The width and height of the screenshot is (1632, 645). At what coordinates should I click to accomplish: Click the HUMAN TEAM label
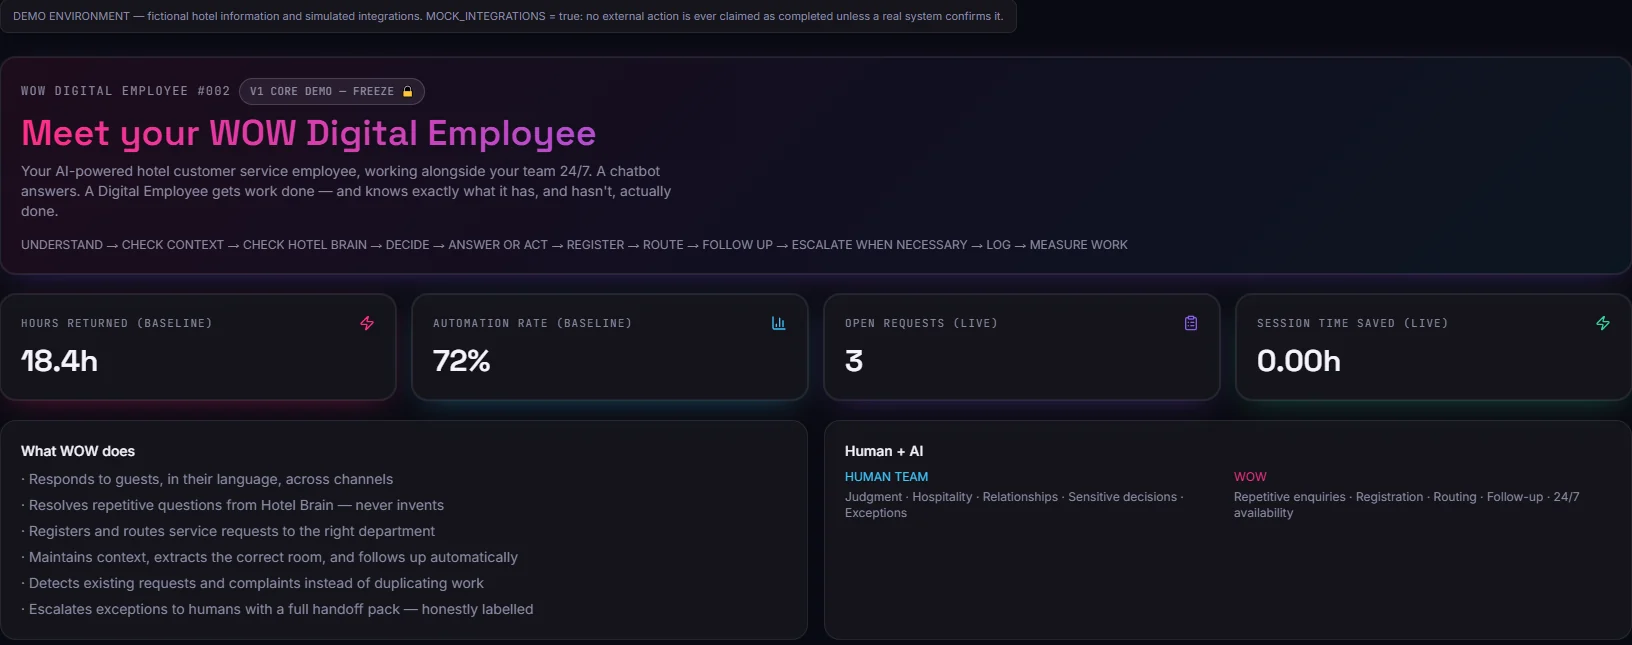(887, 477)
